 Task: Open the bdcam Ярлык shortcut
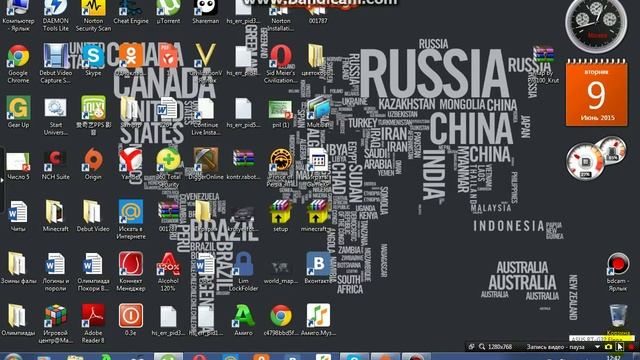[618, 272]
